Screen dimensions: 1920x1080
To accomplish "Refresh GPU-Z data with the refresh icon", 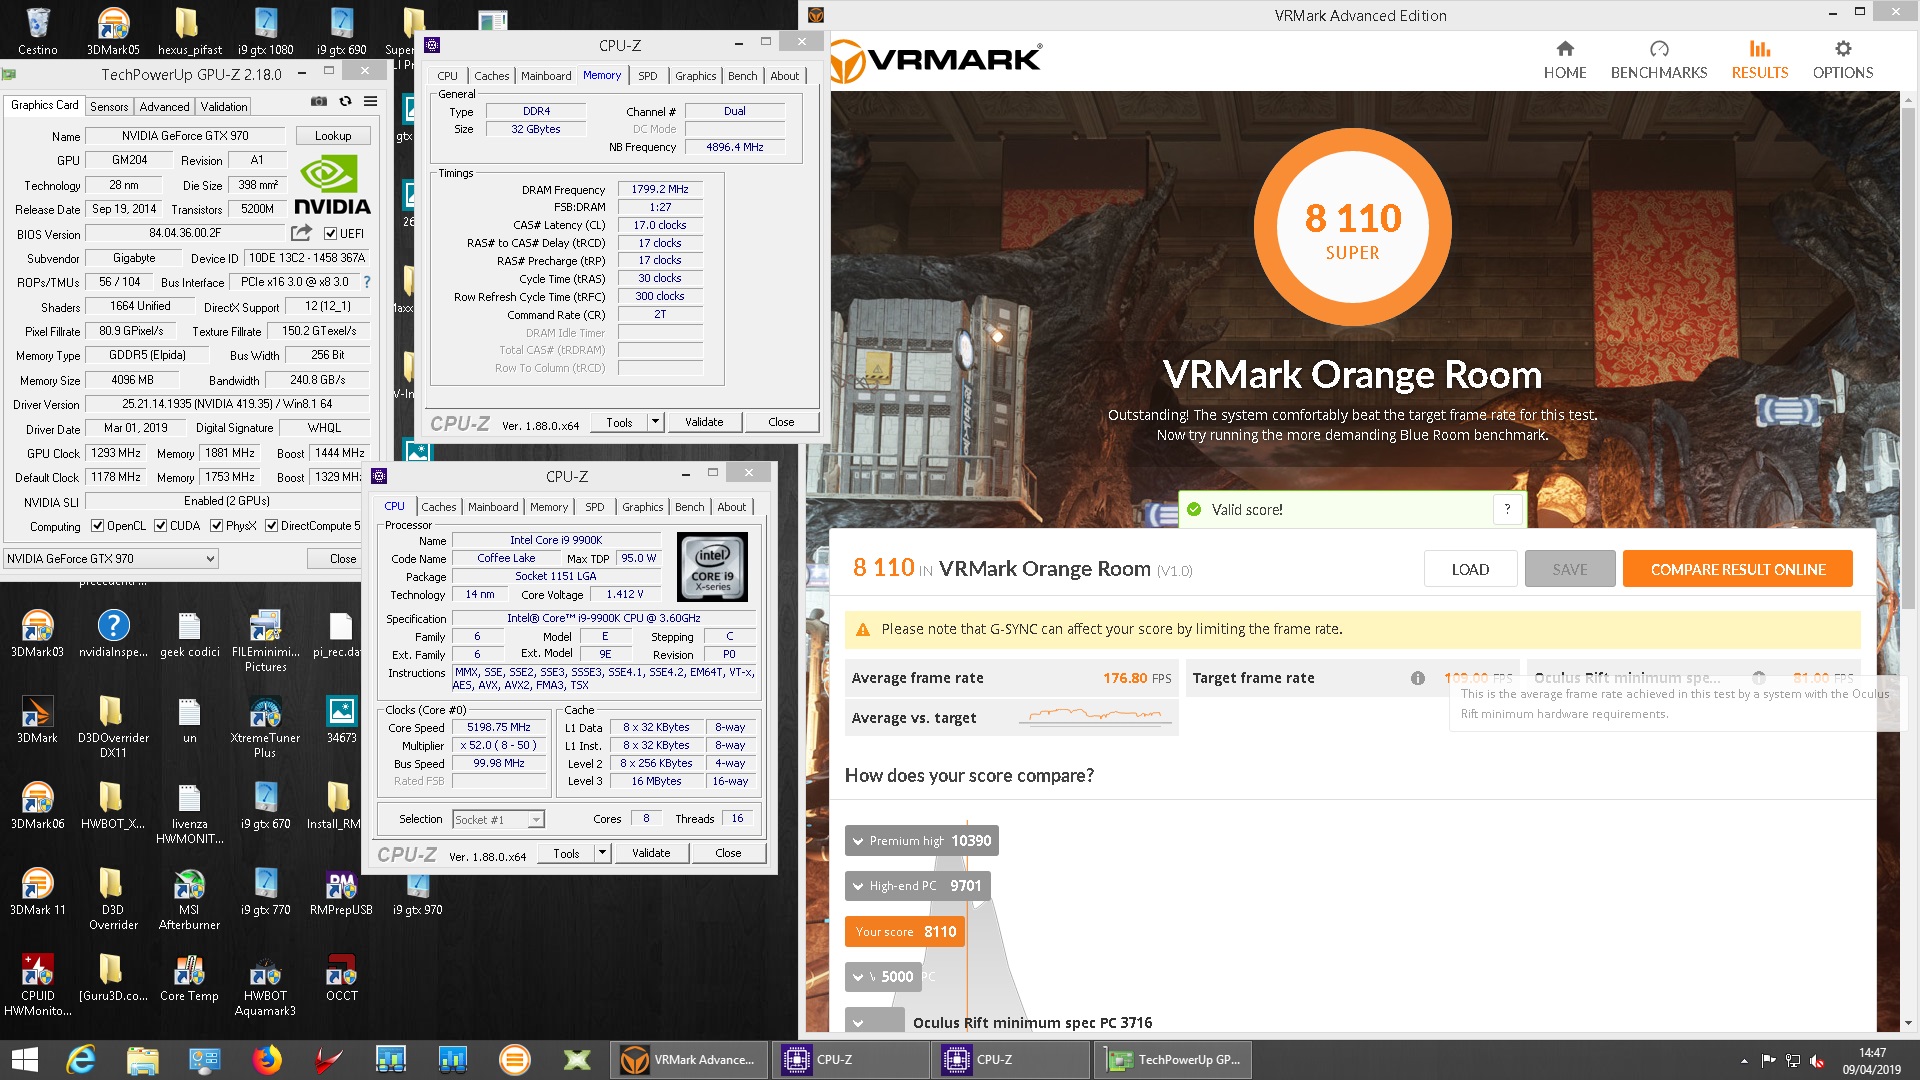I will (345, 102).
